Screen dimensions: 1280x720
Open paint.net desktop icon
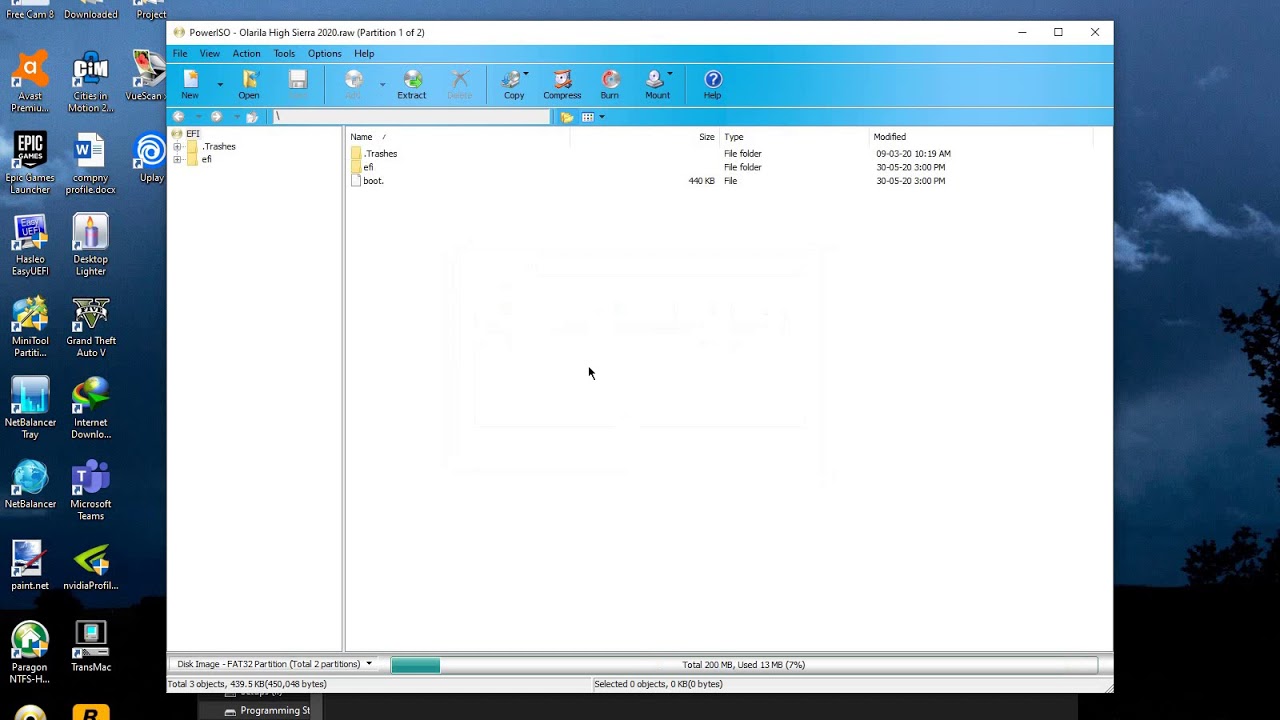tap(30, 566)
